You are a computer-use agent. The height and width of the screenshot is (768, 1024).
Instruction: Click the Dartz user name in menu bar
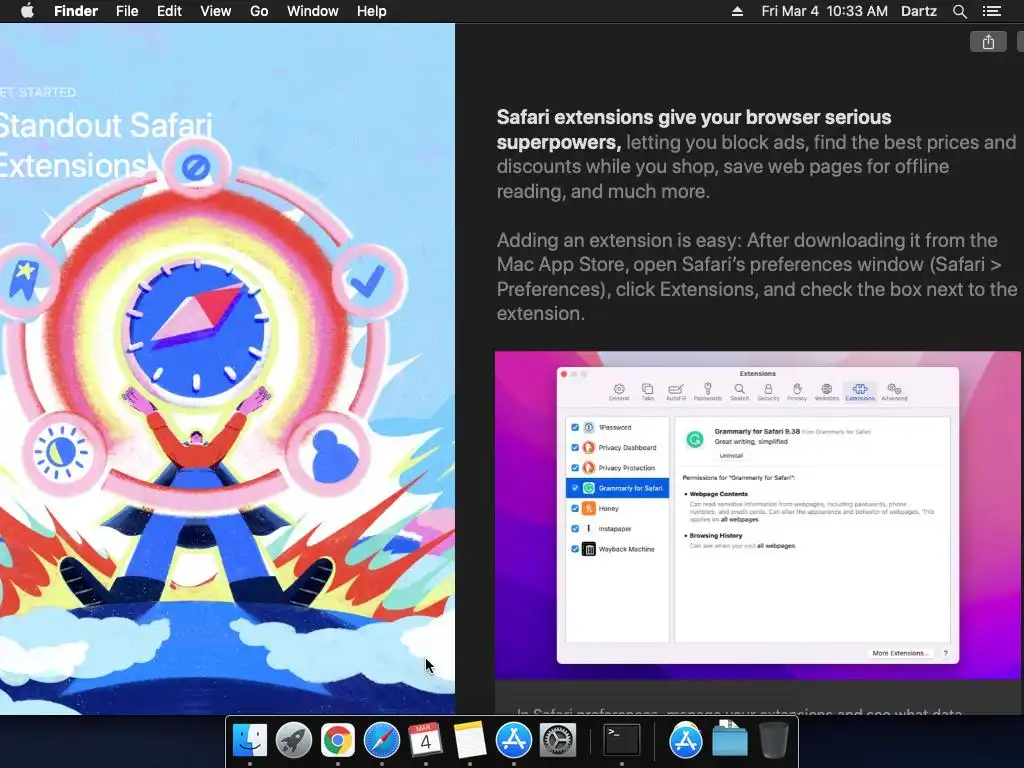tap(918, 11)
